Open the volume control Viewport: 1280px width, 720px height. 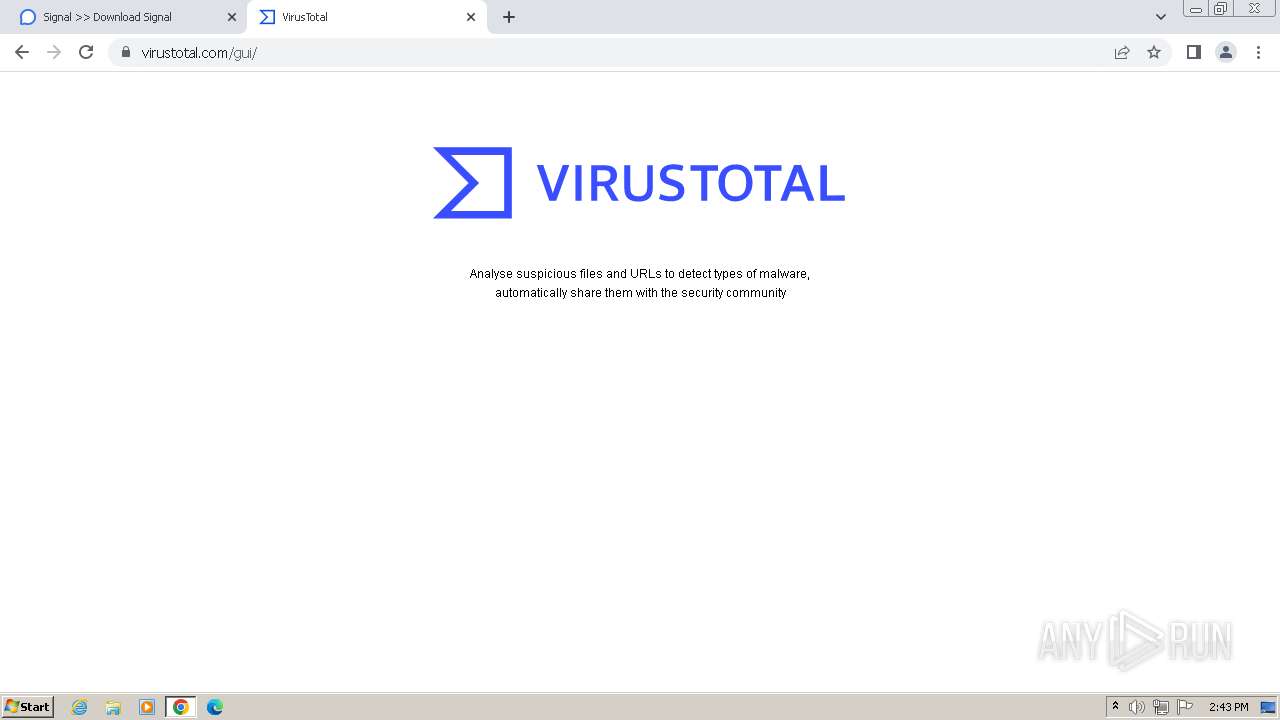1137,707
